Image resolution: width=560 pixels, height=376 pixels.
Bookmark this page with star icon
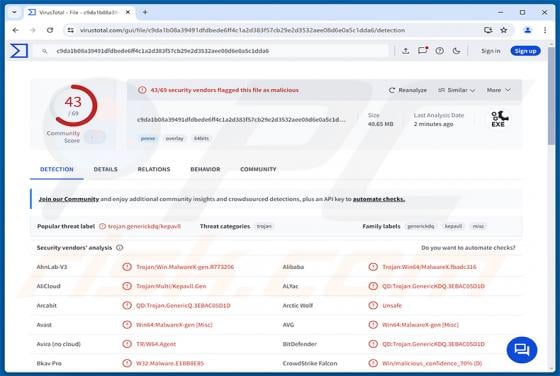click(504, 30)
